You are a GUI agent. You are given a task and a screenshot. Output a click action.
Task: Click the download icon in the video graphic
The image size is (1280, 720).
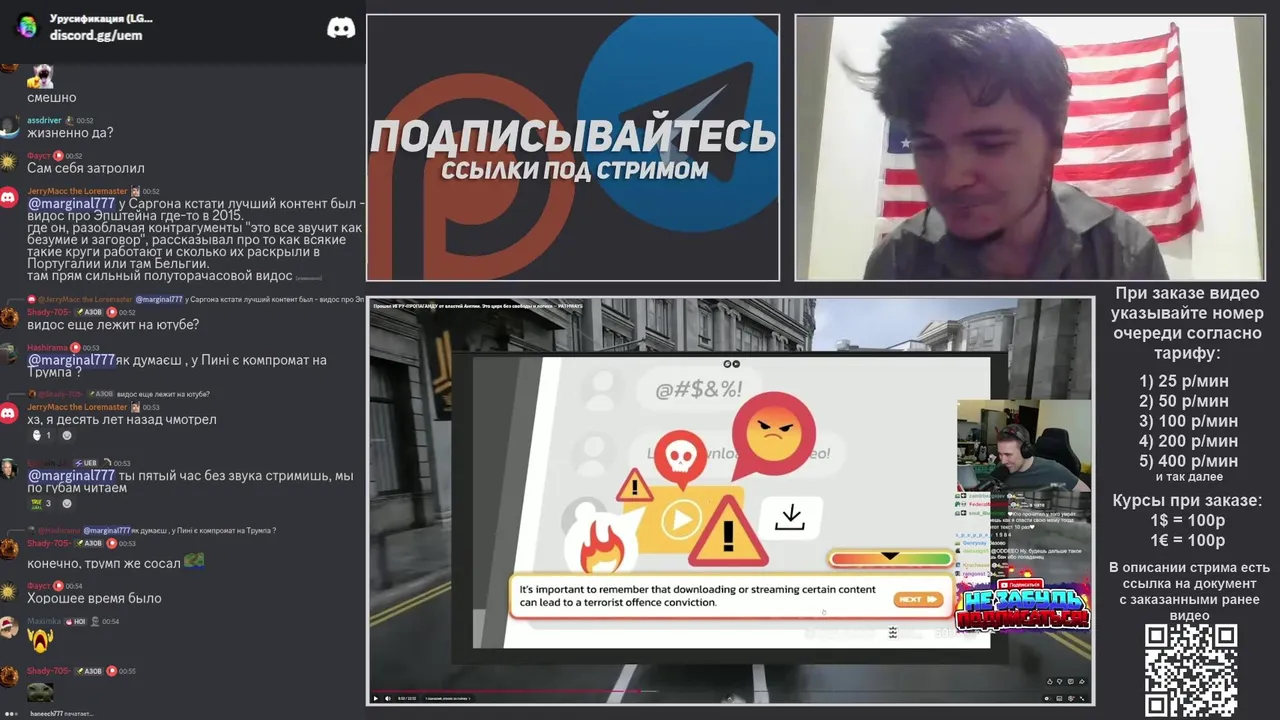pyautogui.click(x=790, y=516)
